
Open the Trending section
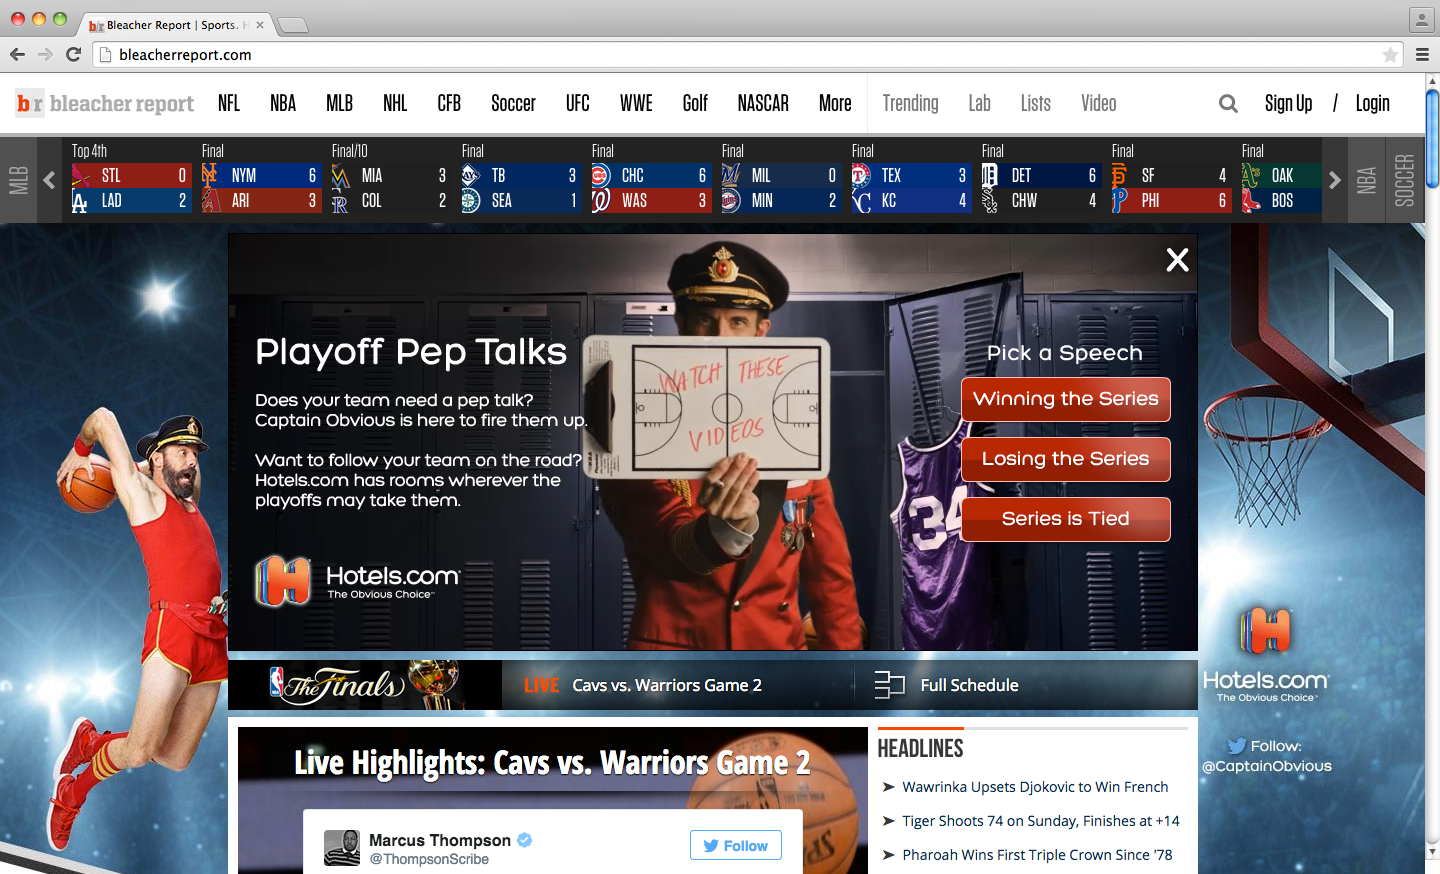click(x=910, y=103)
